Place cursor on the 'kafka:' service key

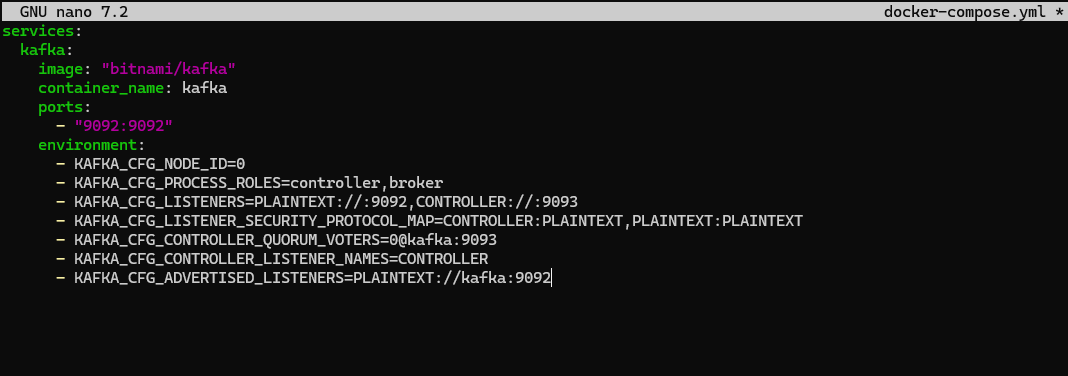coord(46,50)
